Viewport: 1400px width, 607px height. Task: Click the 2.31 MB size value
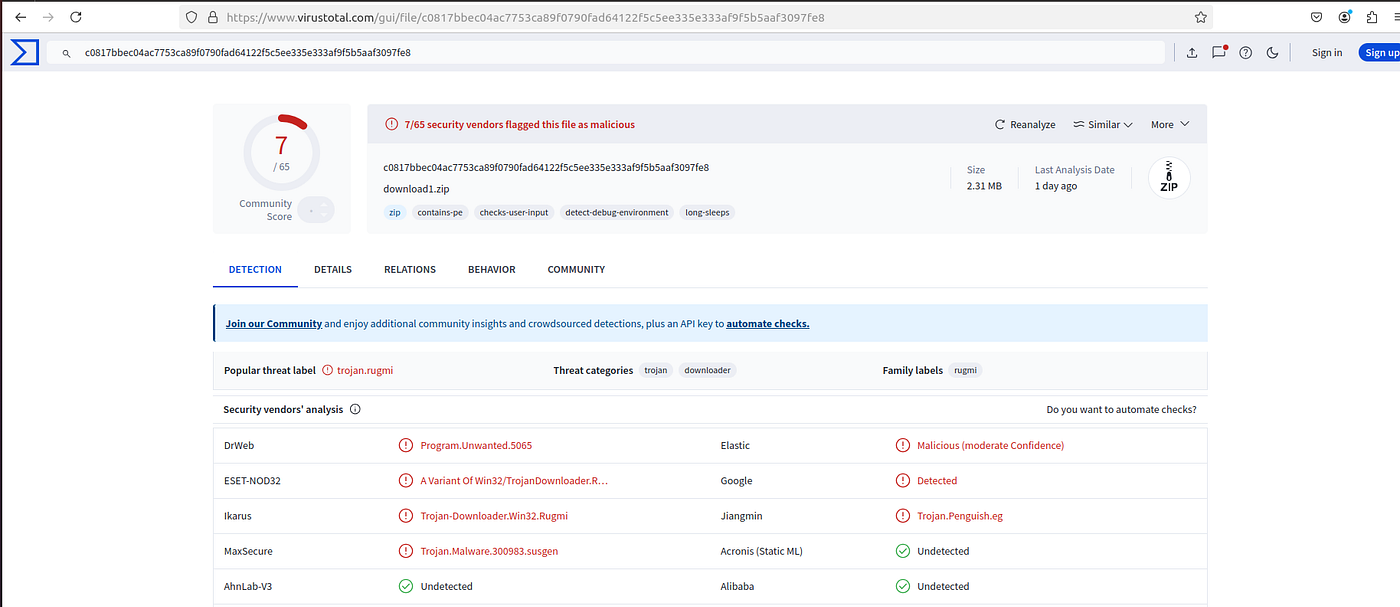tap(984, 186)
